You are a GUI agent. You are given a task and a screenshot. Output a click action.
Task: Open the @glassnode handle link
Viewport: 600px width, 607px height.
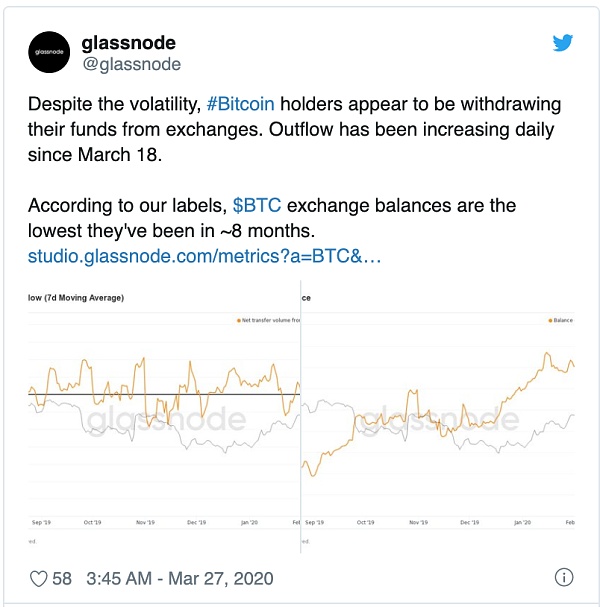tap(132, 64)
